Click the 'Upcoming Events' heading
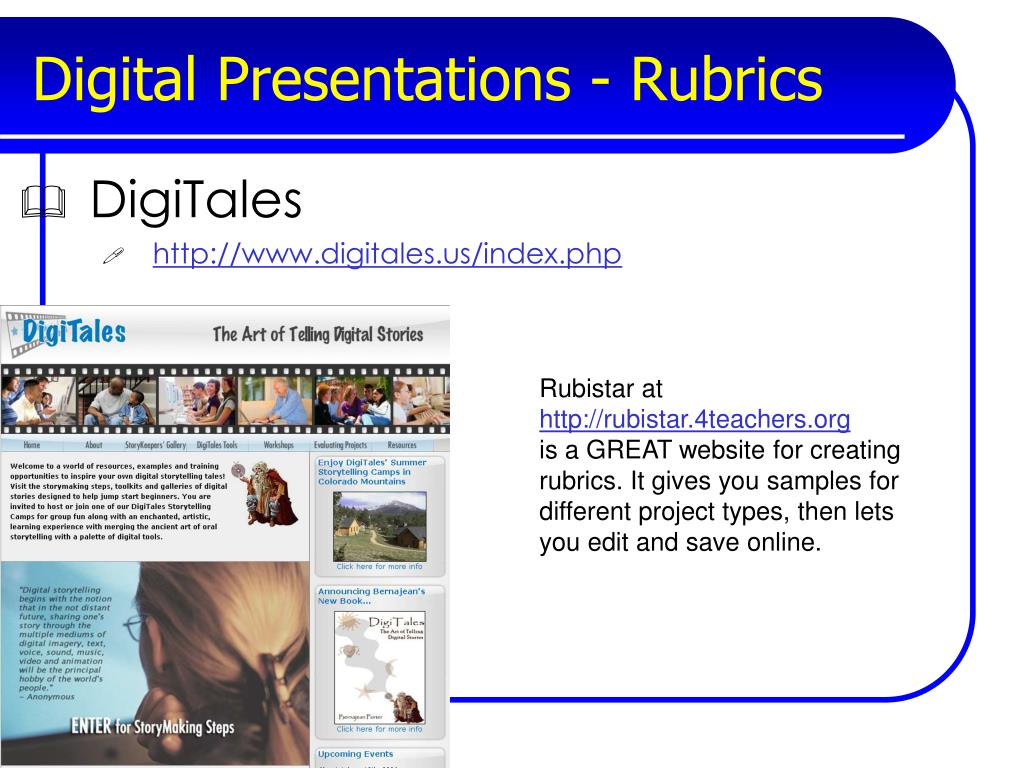 355,754
